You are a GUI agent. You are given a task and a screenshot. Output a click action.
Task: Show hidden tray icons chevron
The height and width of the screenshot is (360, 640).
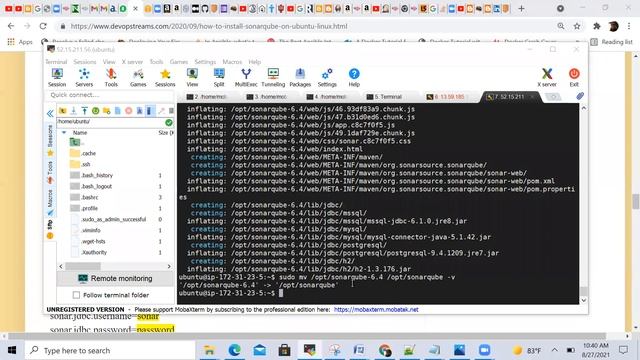click(x=554, y=350)
